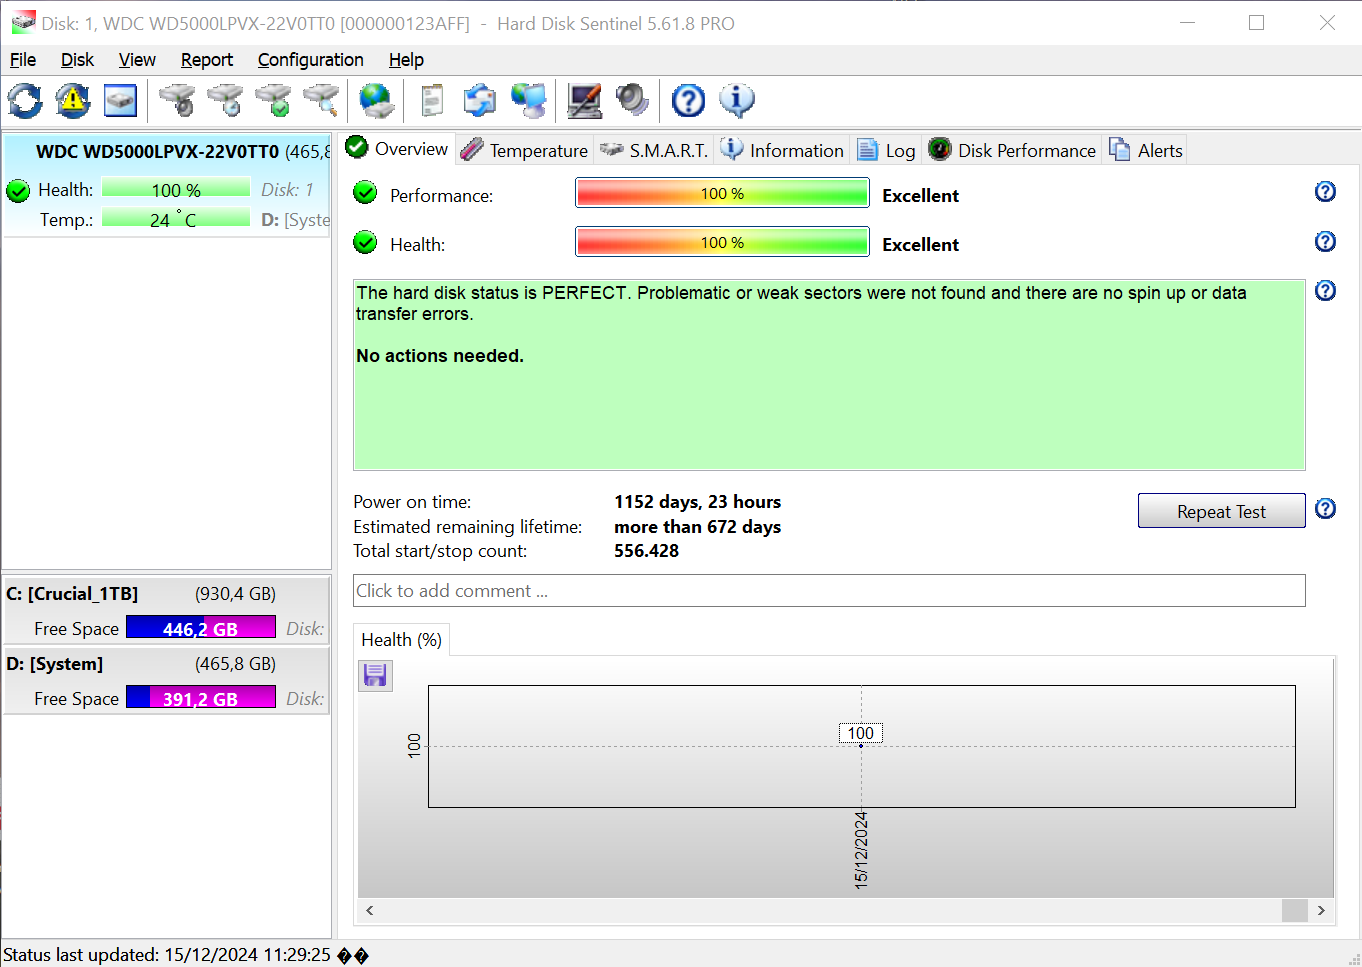
Task: Click the globe with monitor network icon
Action: (529, 100)
